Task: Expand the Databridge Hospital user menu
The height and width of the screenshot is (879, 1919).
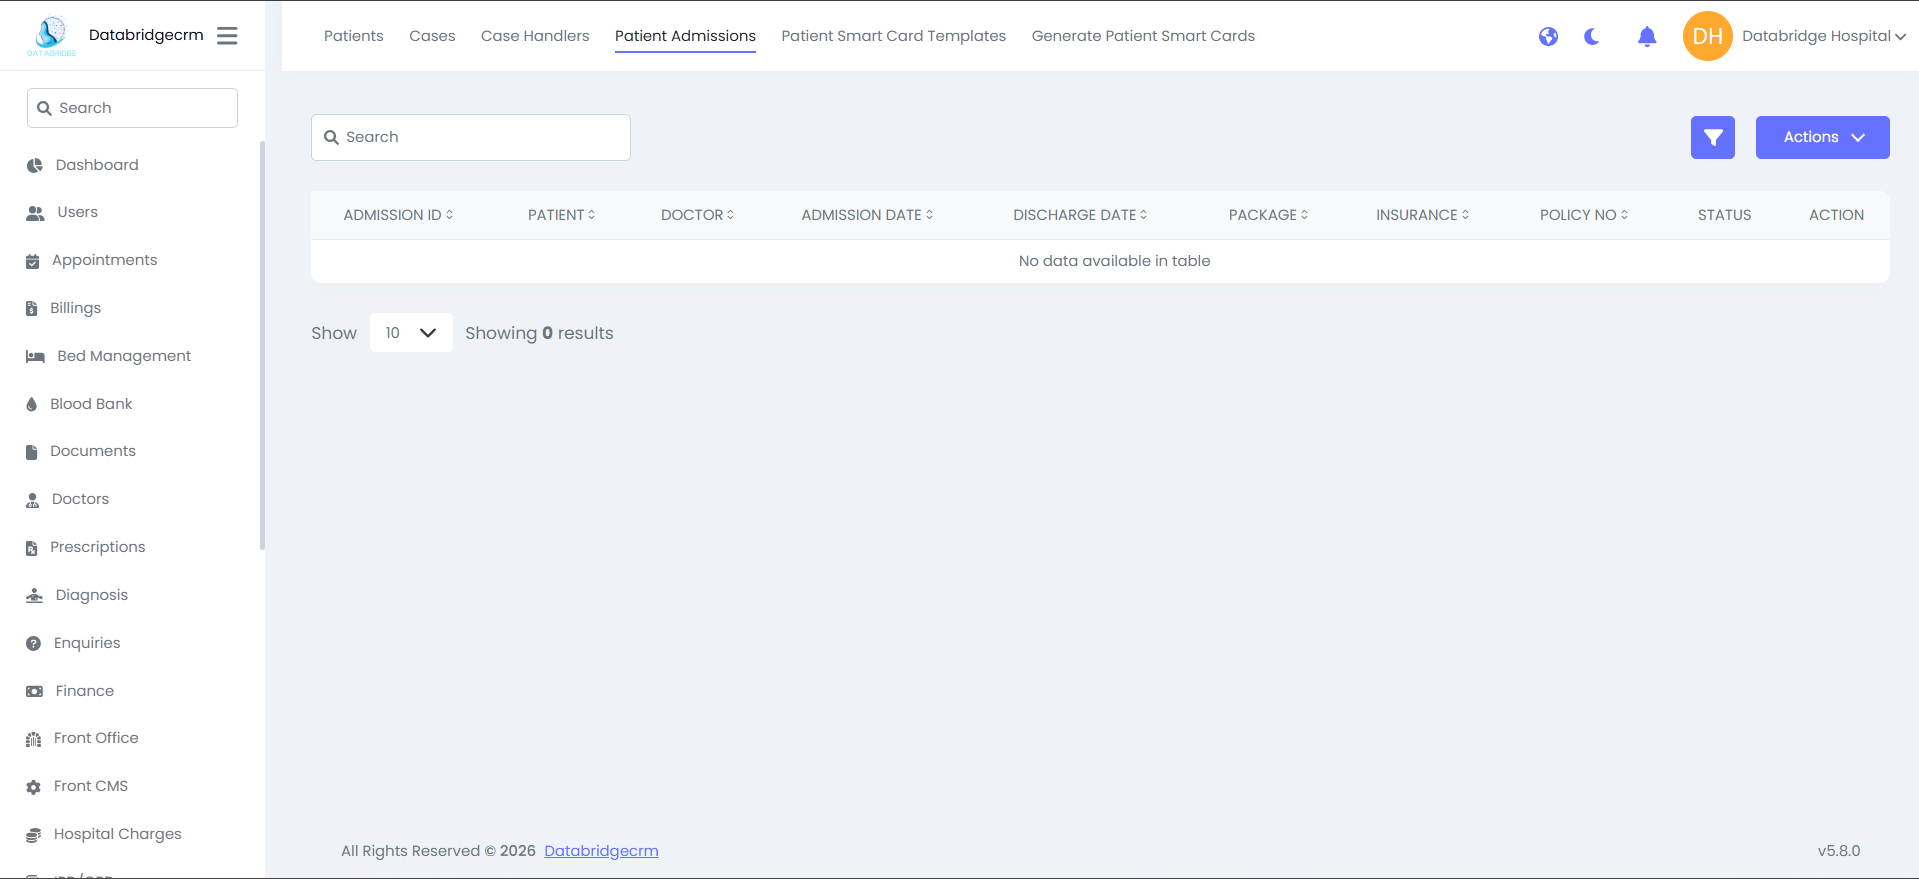Action: 1824,36
